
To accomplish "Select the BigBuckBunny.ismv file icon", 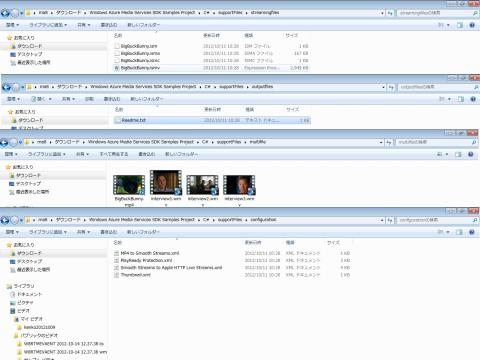I will 117,68.
